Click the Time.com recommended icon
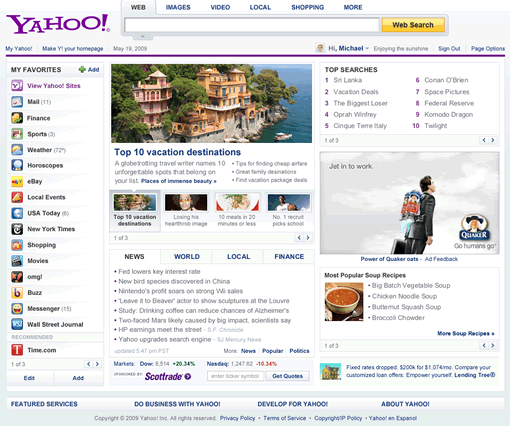 [17, 350]
